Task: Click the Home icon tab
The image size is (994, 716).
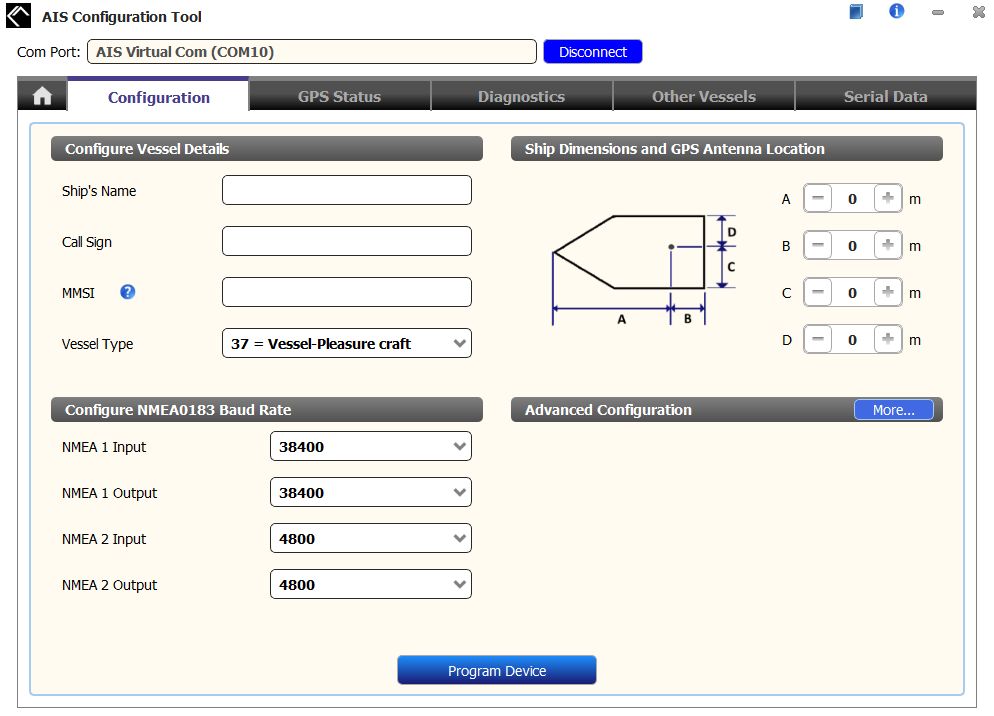Action: (x=42, y=96)
